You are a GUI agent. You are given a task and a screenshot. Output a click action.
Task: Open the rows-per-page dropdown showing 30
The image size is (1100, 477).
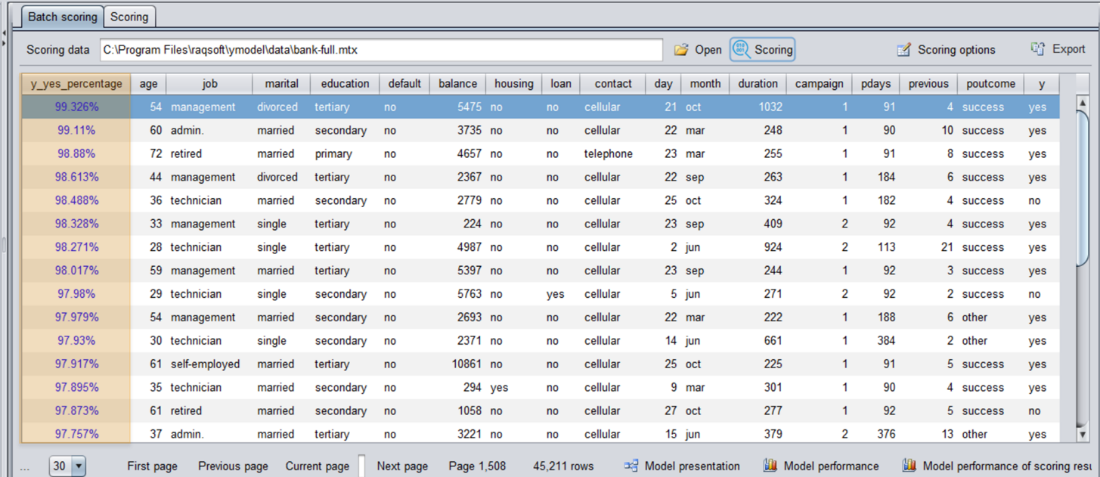pyautogui.click(x=78, y=466)
